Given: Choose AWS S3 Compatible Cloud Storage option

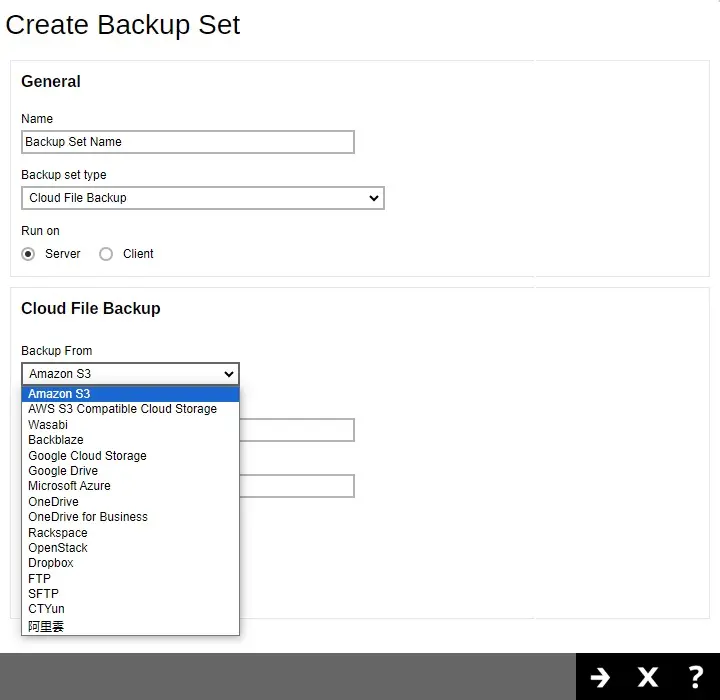Looking at the screenshot, I should (x=130, y=409).
